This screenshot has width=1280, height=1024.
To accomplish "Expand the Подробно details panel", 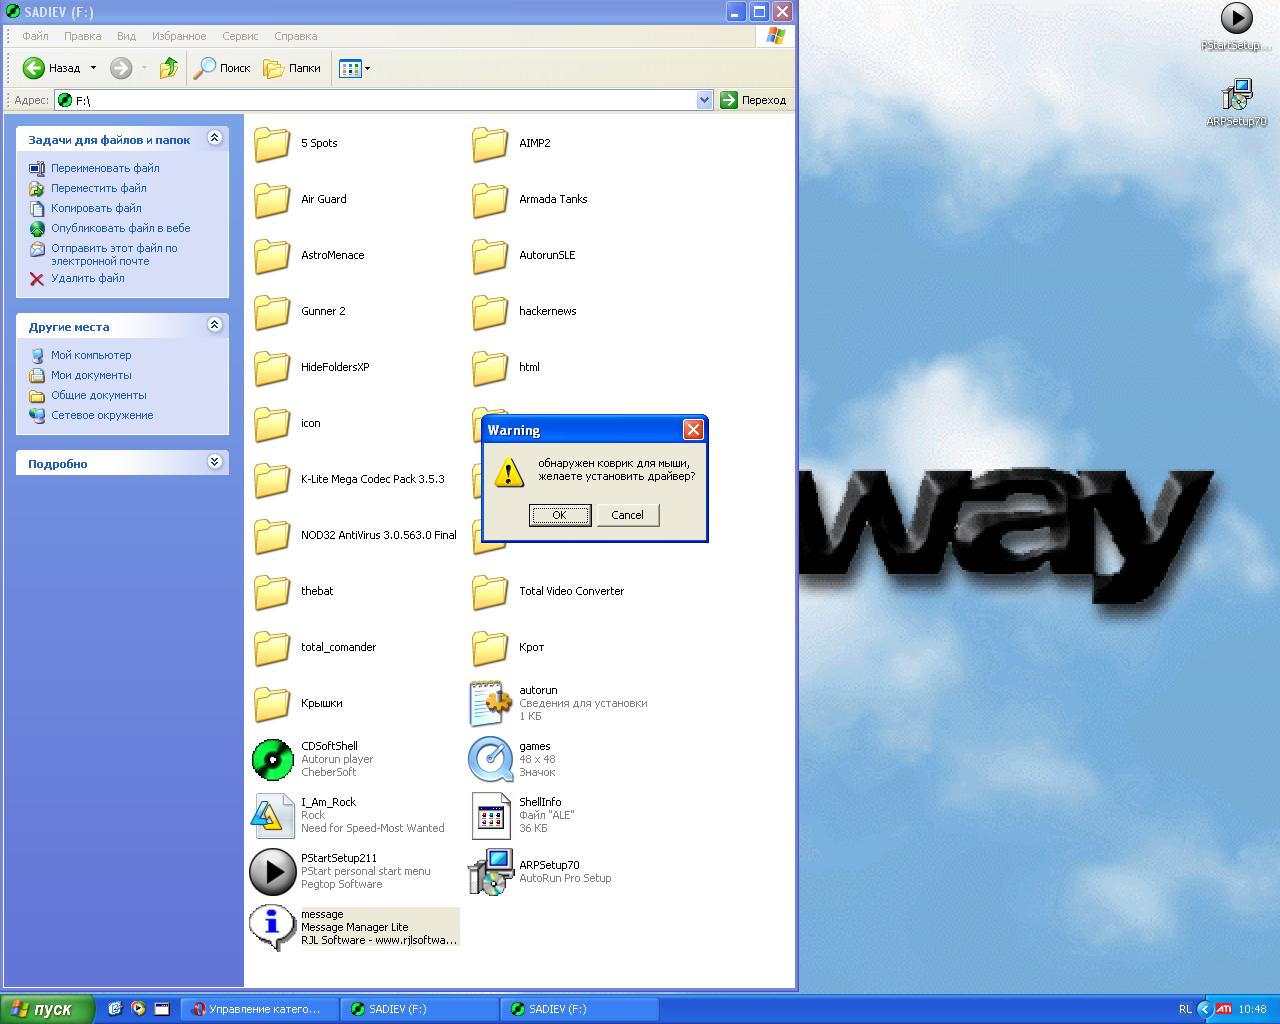I will click(x=214, y=462).
